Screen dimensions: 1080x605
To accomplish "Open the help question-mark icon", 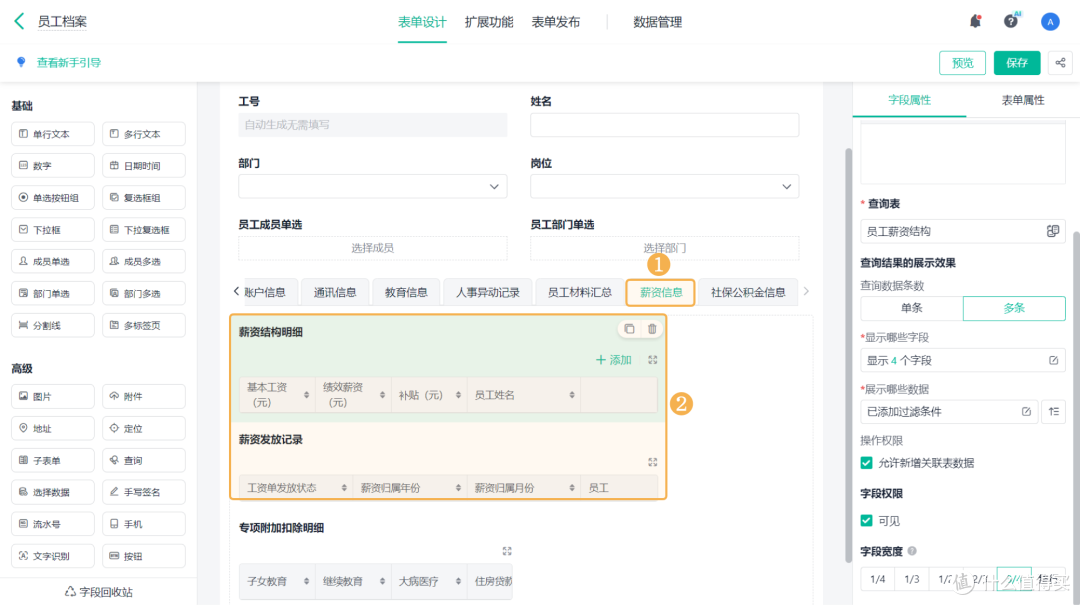I will [1010, 21].
